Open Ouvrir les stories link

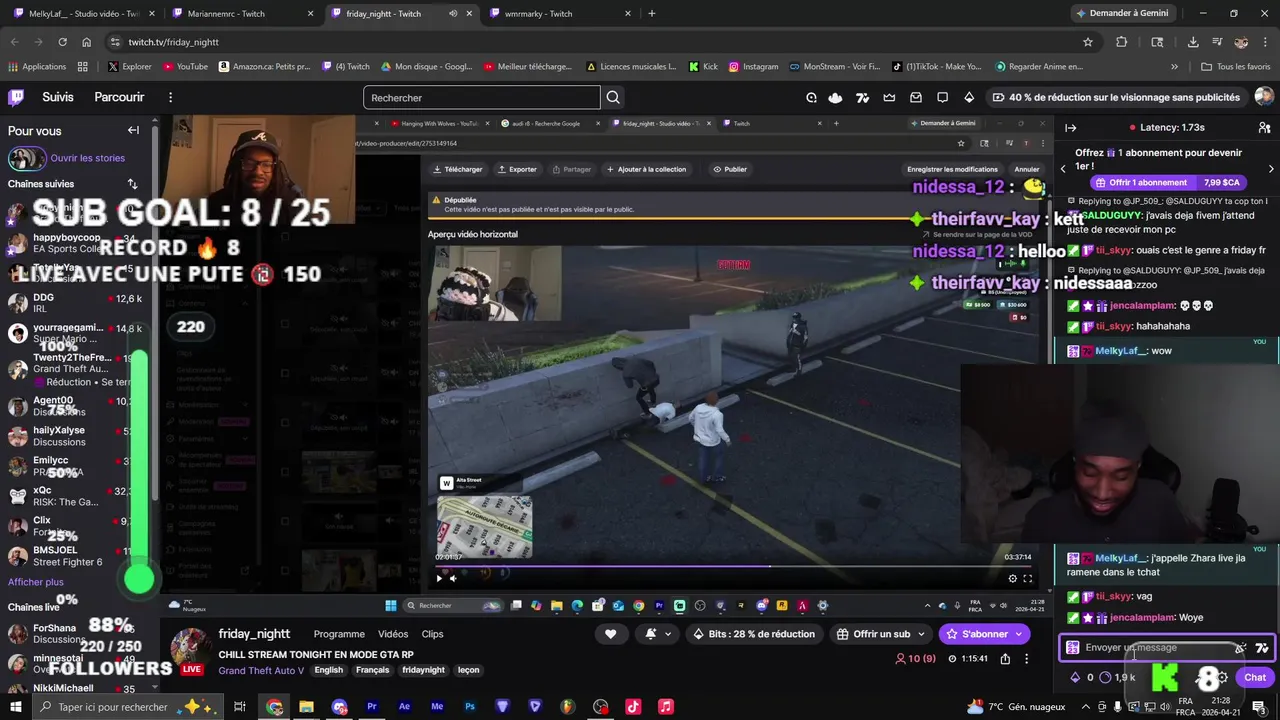(x=87, y=158)
